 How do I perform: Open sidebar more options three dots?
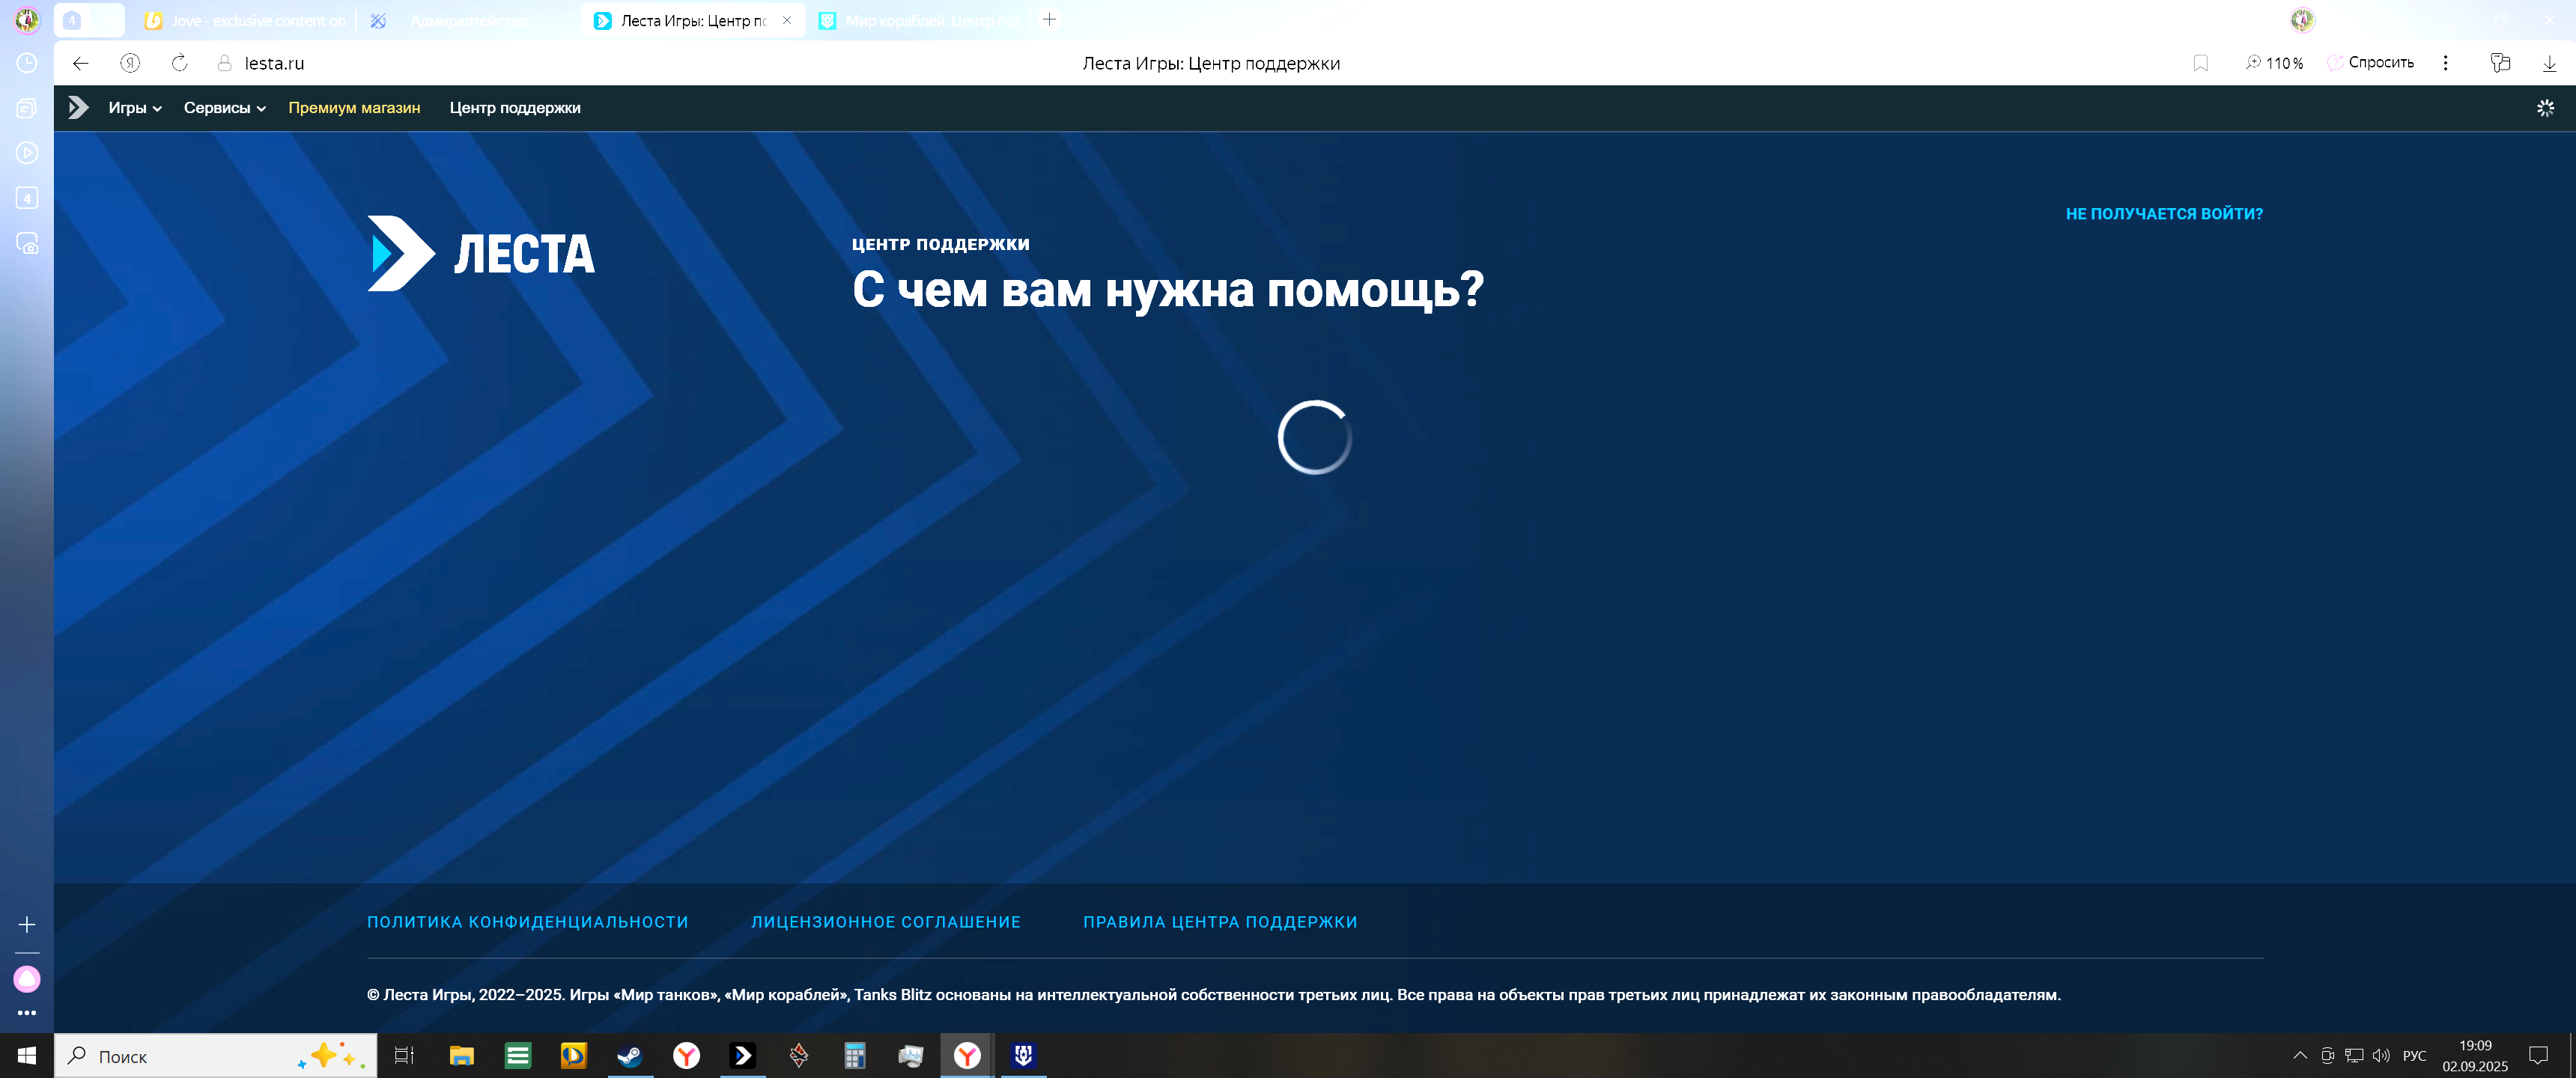pos(27,1013)
